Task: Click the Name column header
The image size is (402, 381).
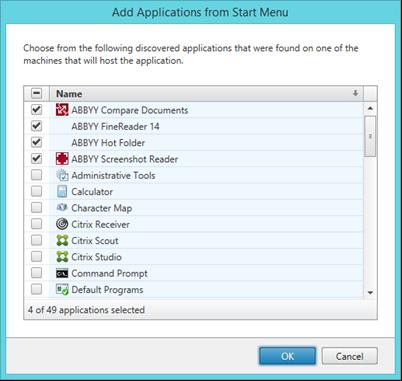Action: point(206,94)
